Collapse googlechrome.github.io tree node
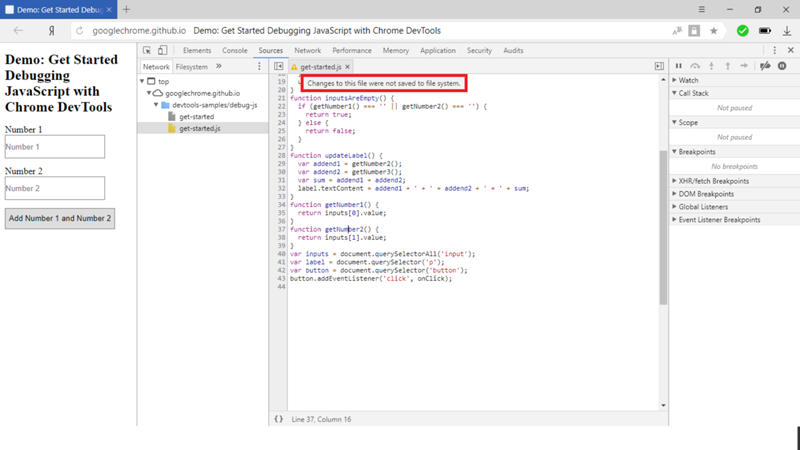 (149, 93)
